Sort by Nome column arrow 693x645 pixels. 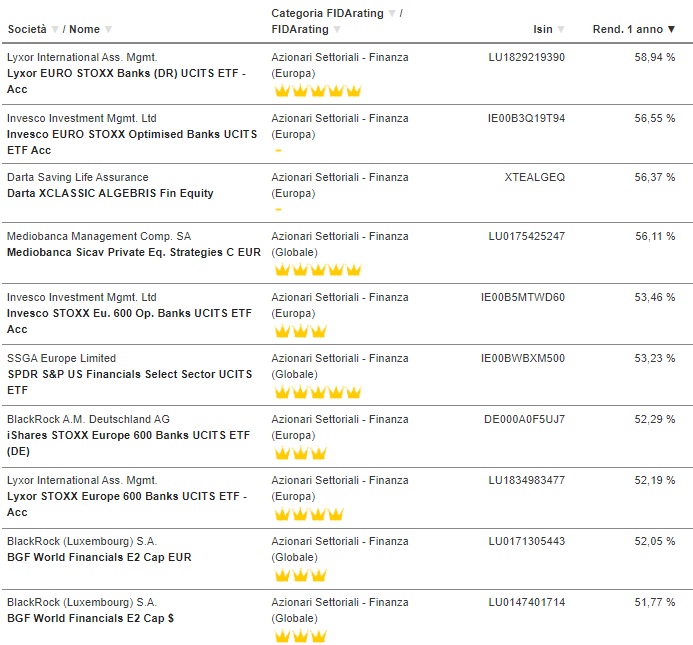click(108, 30)
